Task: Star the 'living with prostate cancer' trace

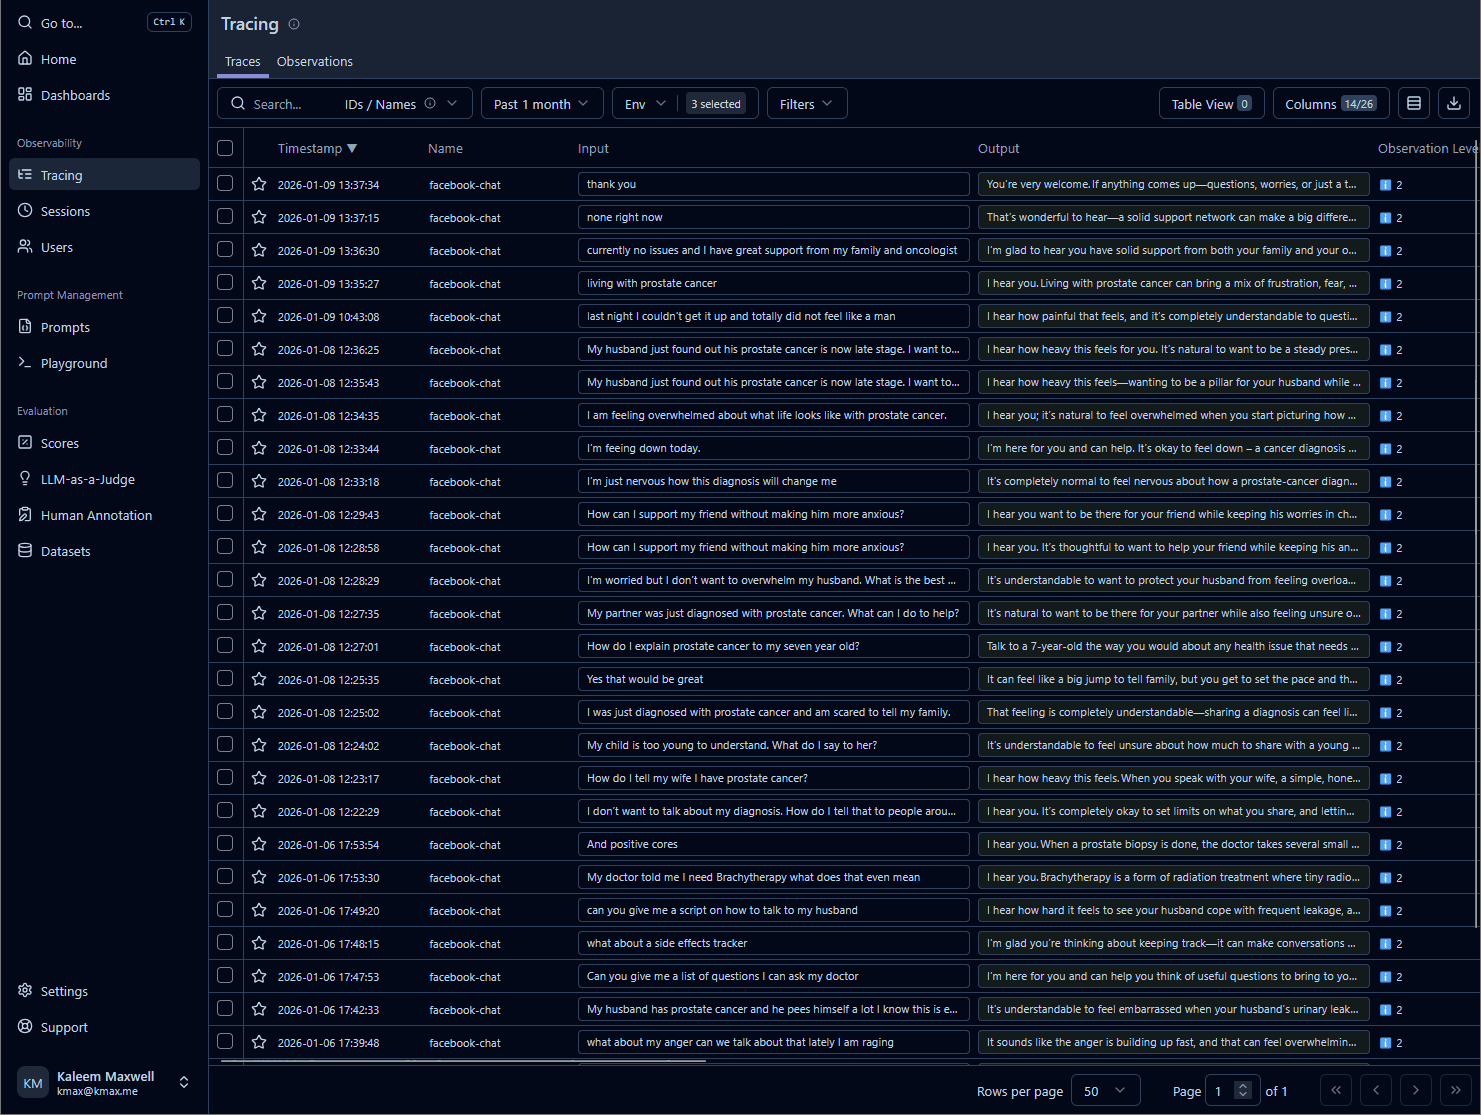Action: point(259,283)
